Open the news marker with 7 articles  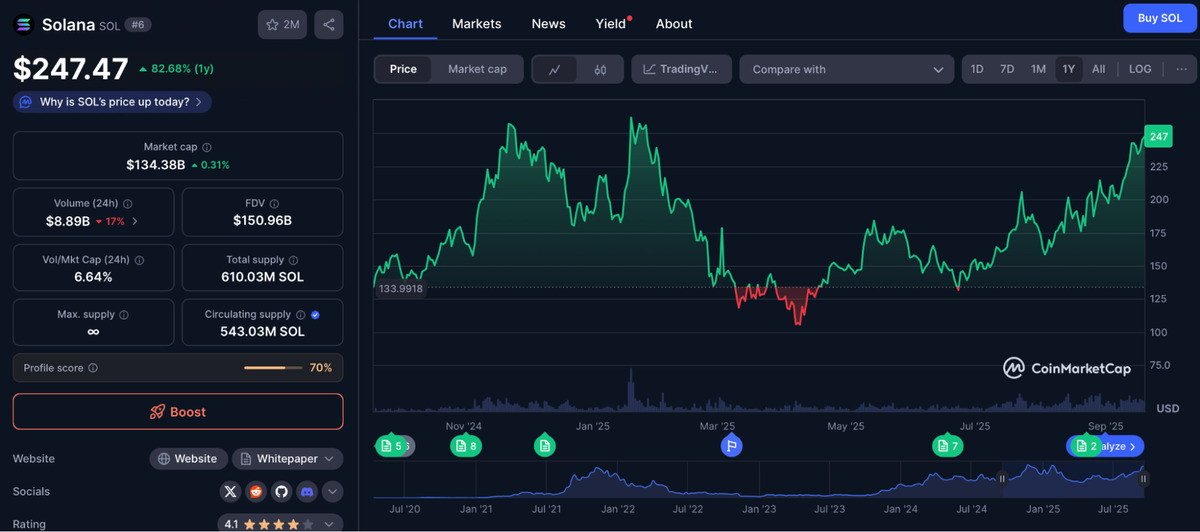click(948, 446)
